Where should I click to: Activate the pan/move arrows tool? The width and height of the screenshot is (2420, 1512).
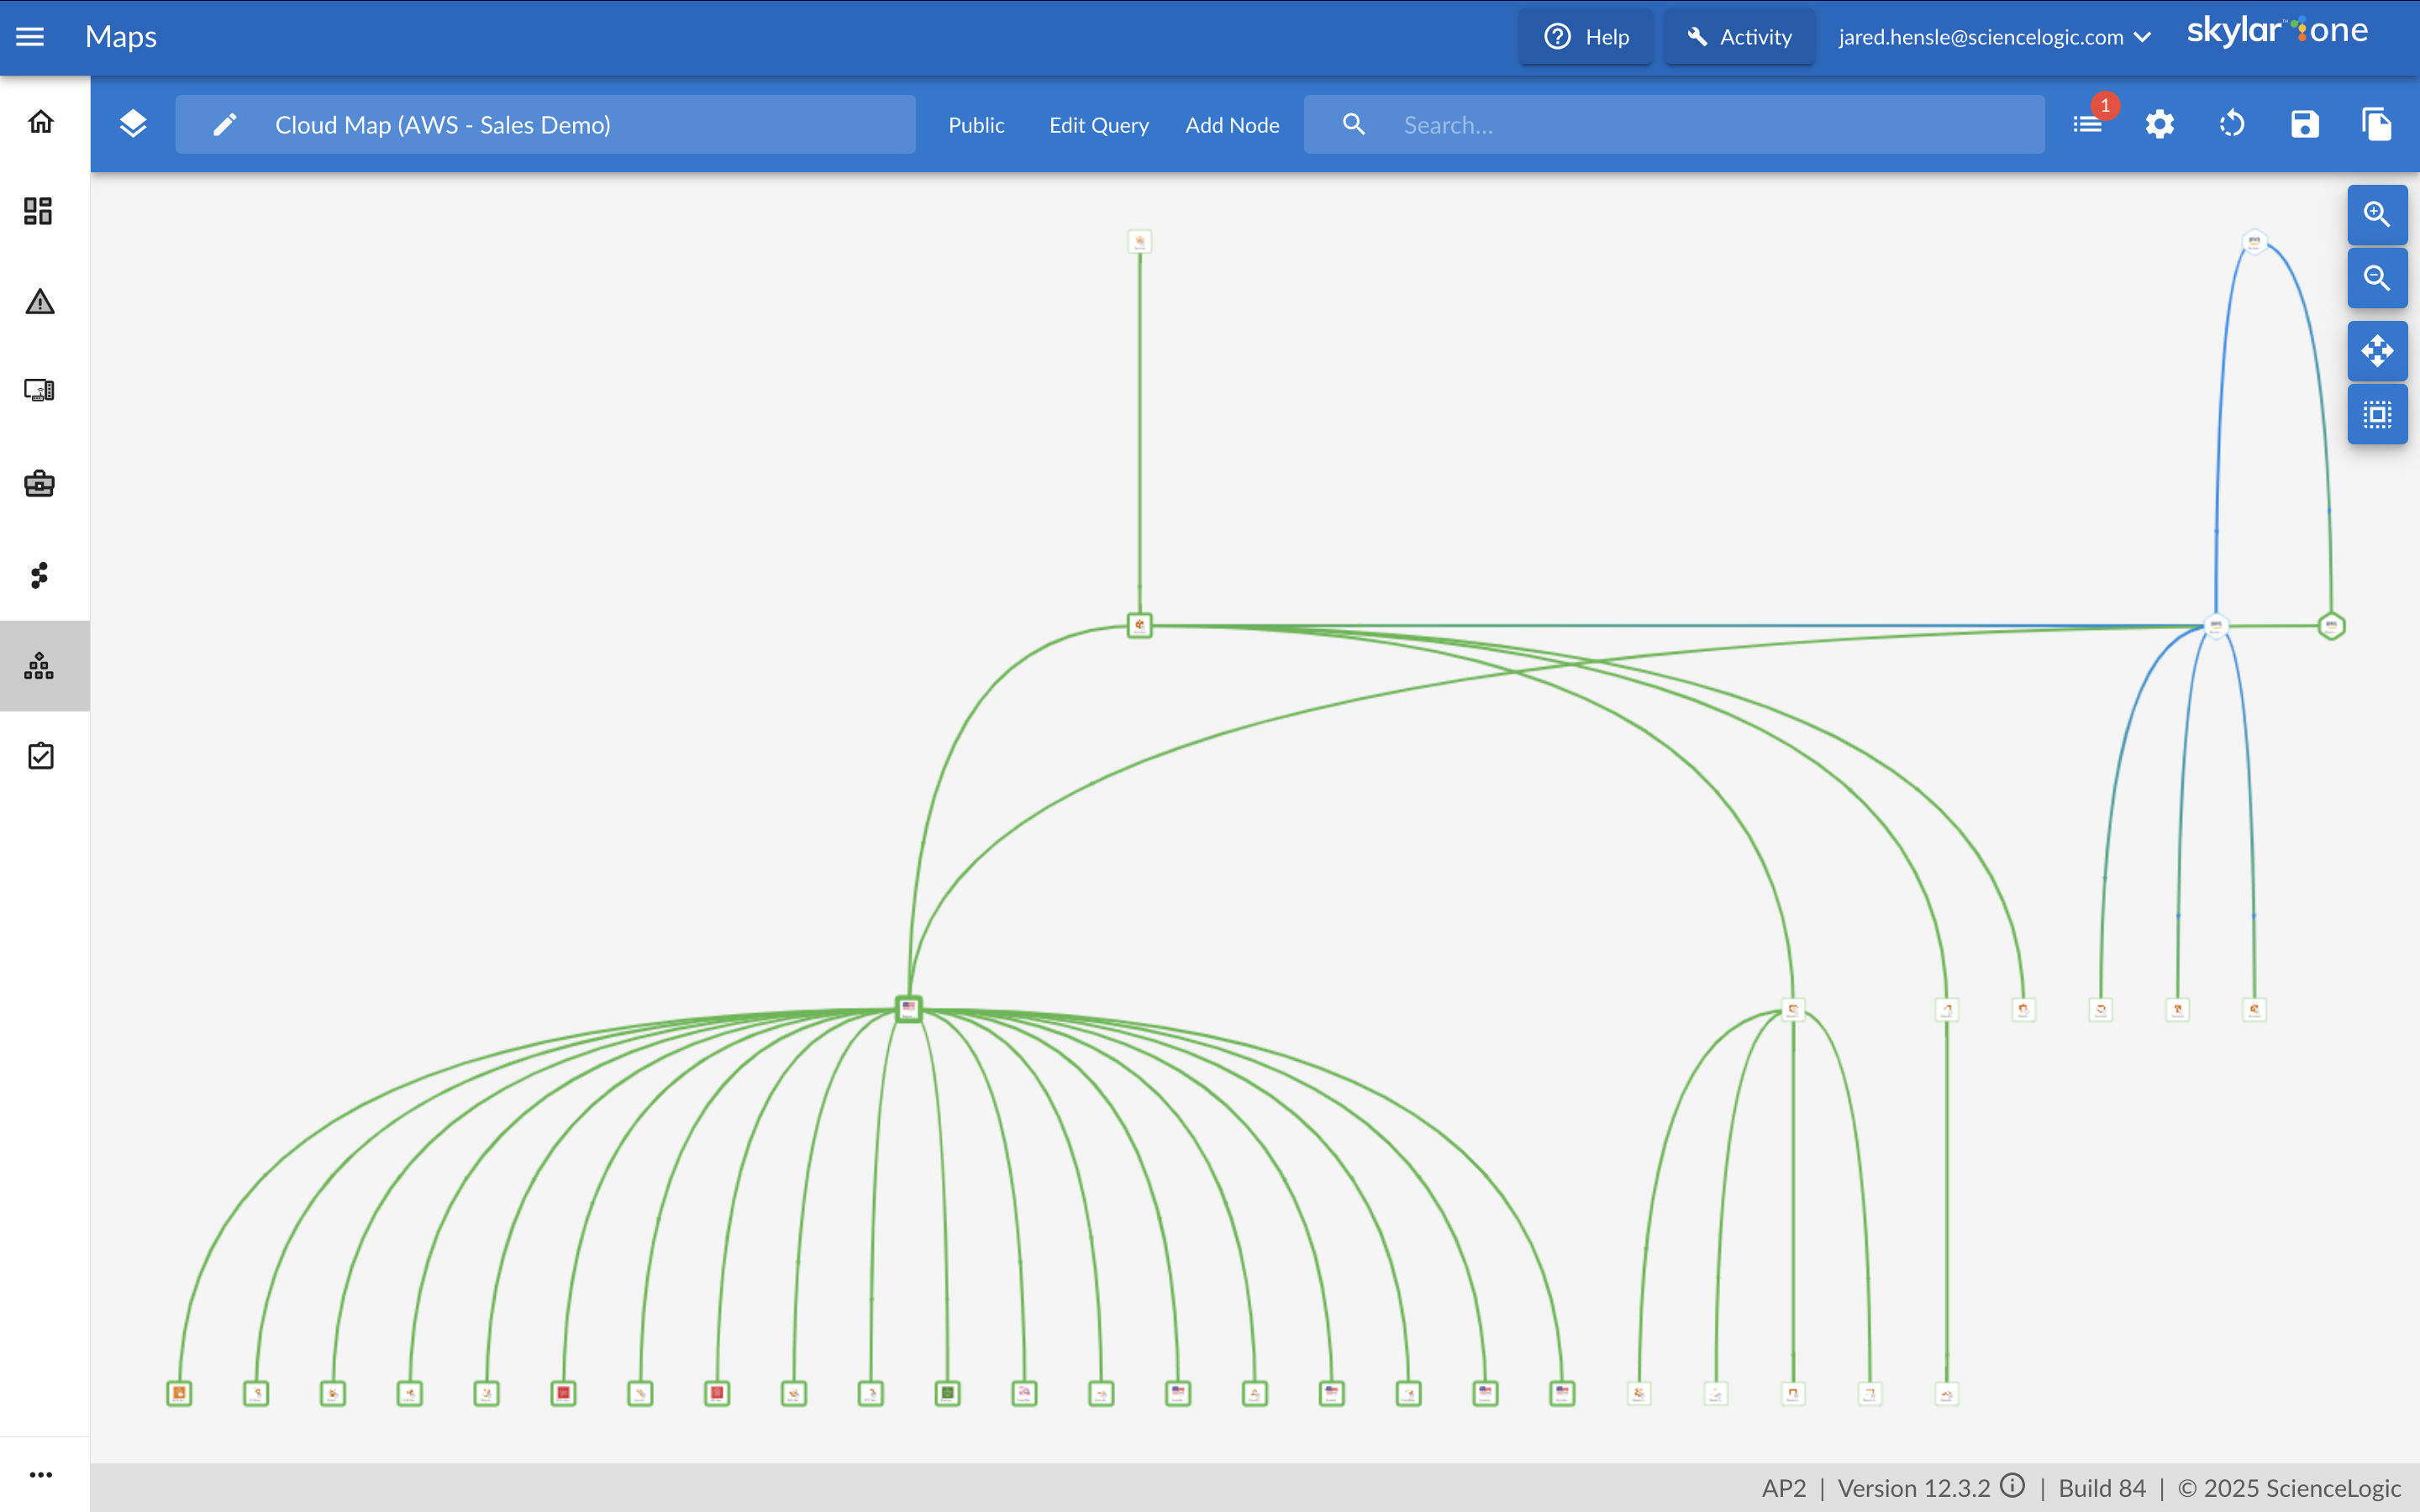tap(2377, 351)
